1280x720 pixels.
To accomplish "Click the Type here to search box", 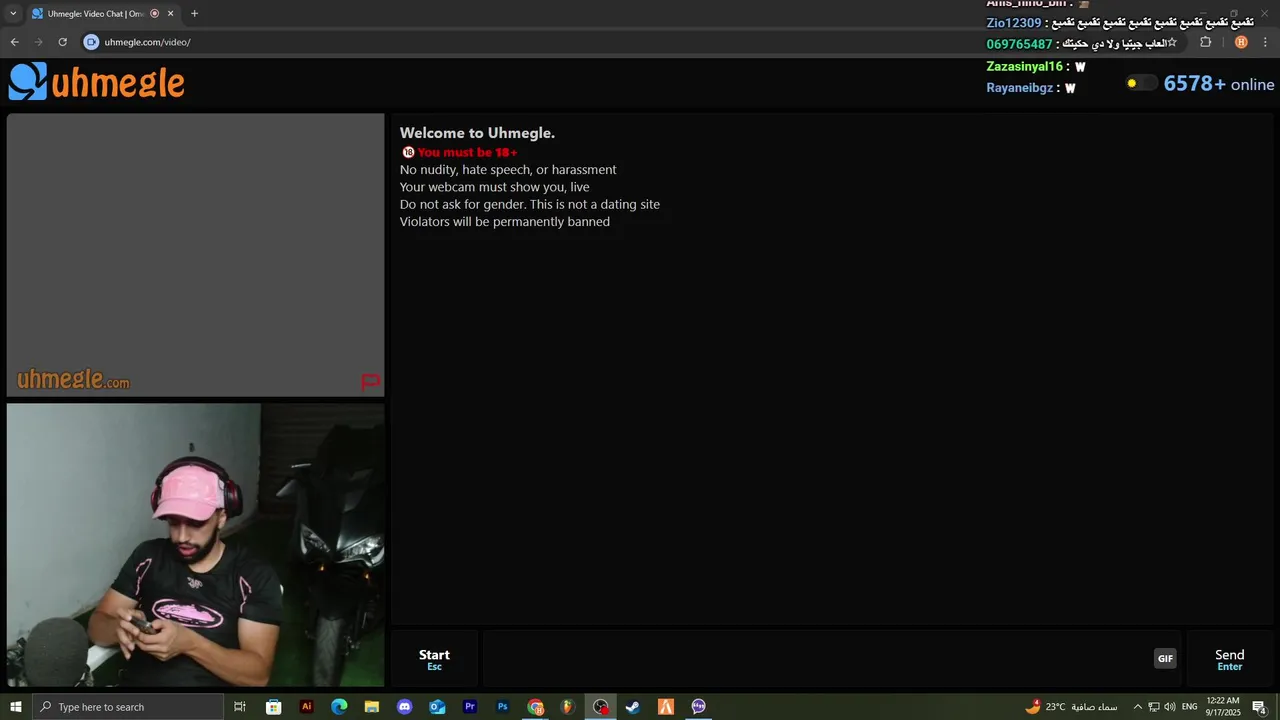I will click(x=127, y=707).
